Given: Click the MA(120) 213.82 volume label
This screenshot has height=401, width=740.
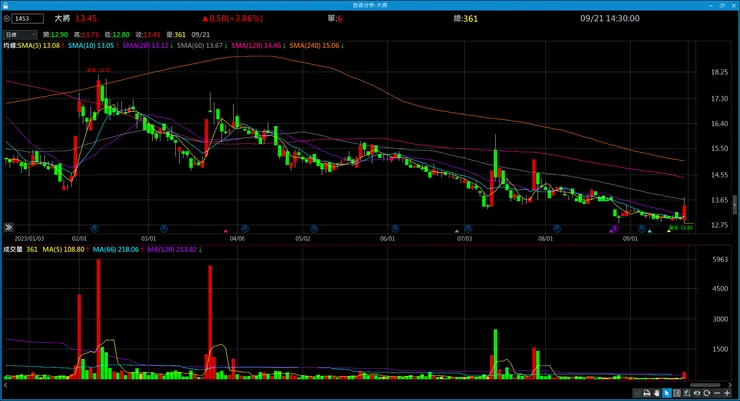Looking at the screenshot, I should [172, 249].
